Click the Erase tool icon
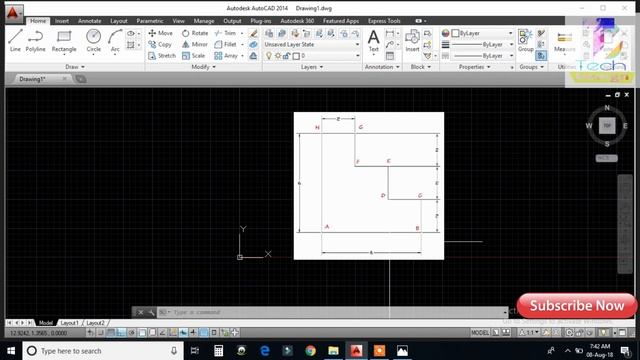The height and width of the screenshot is (360, 640). pyautogui.click(x=253, y=33)
